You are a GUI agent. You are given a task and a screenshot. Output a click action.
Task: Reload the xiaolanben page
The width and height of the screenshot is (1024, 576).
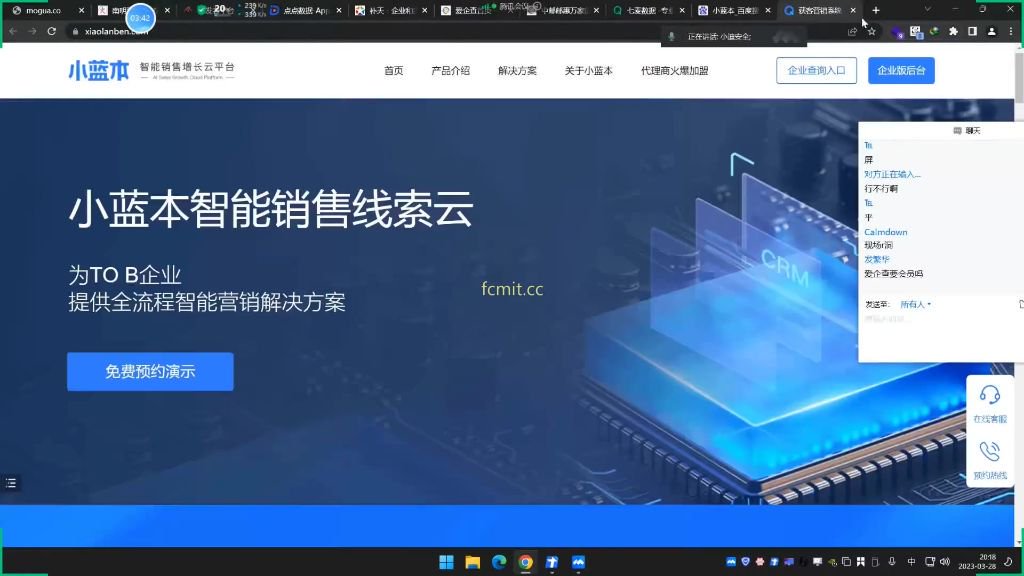[x=52, y=31]
